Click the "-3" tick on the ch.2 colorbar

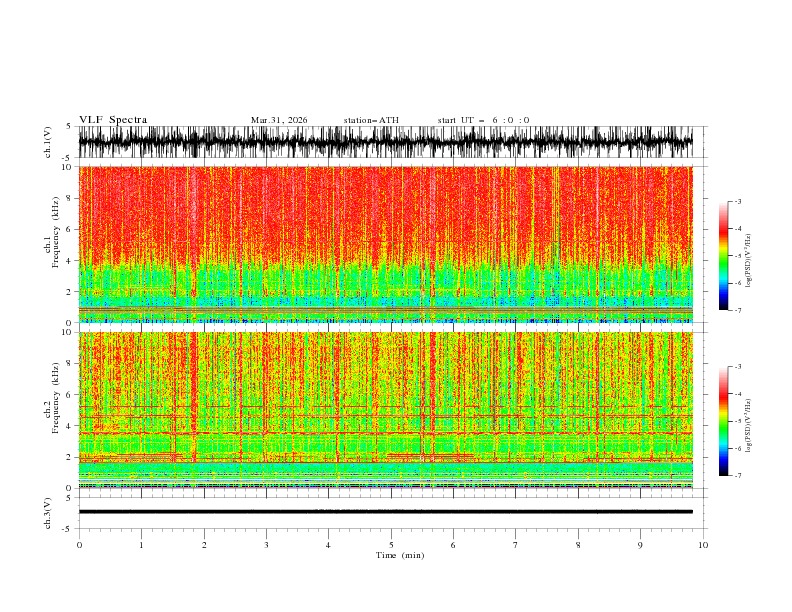point(737,367)
